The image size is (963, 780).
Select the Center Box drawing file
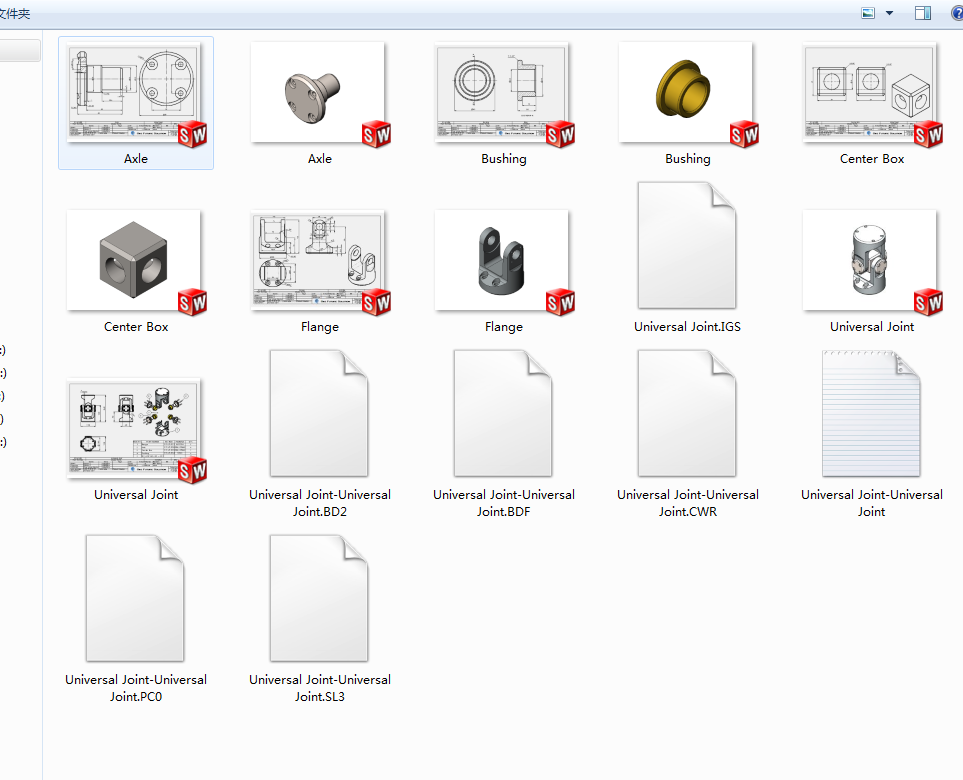[870, 92]
